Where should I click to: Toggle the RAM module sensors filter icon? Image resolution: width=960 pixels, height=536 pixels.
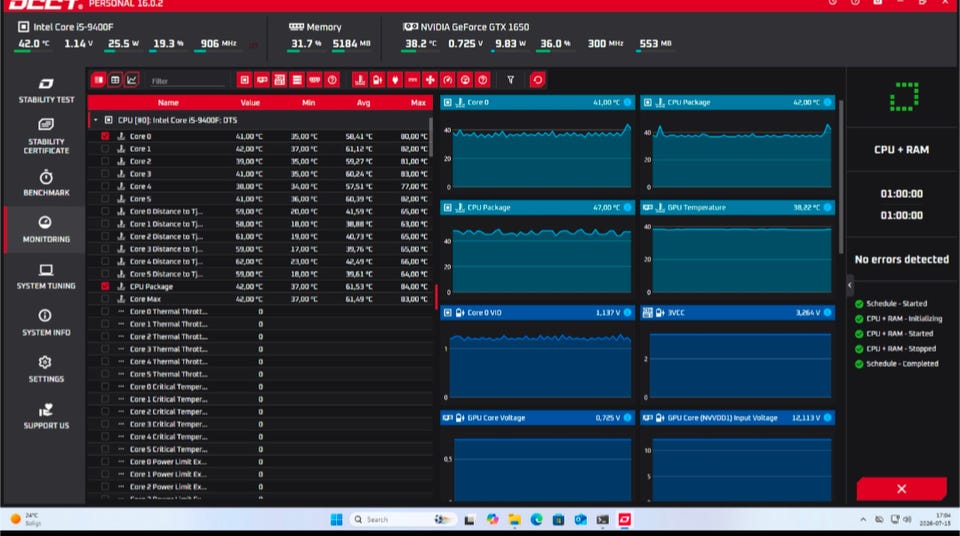pyautogui.click(x=314, y=80)
